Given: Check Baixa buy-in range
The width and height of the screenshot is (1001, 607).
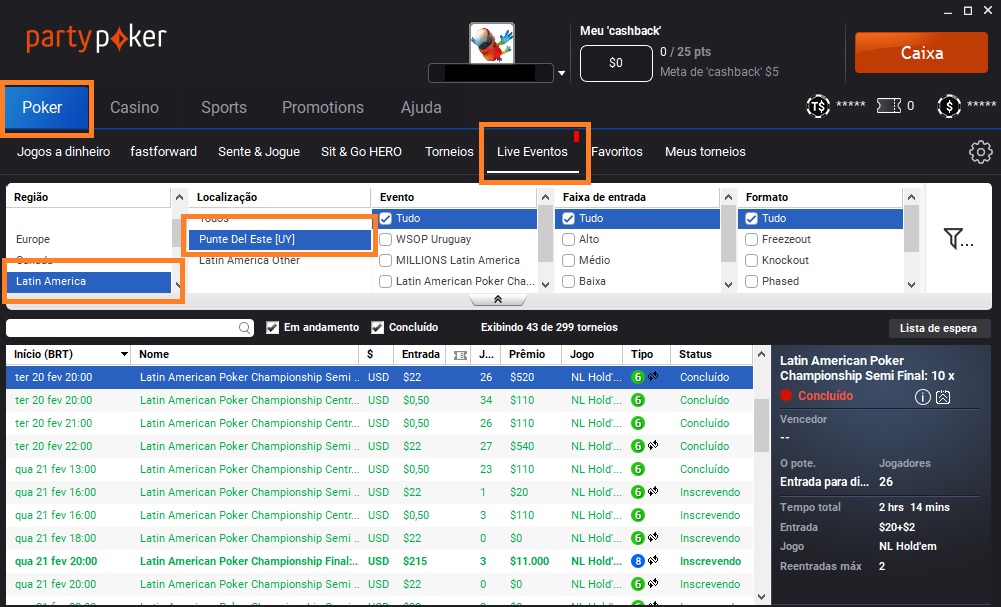Looking at the screenshot, I should click(x=568, y=281).
